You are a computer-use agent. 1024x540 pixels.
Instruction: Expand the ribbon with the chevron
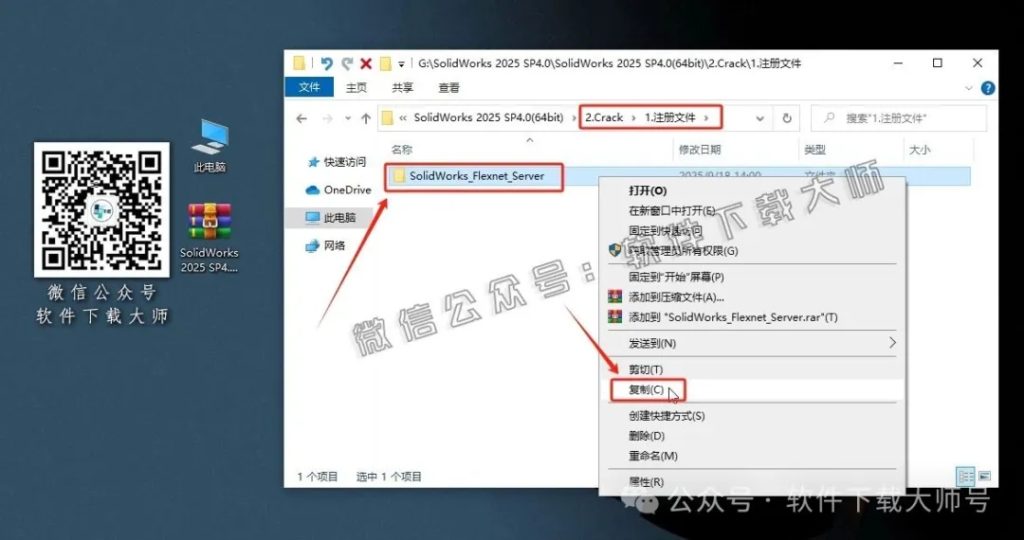(968, 88)
